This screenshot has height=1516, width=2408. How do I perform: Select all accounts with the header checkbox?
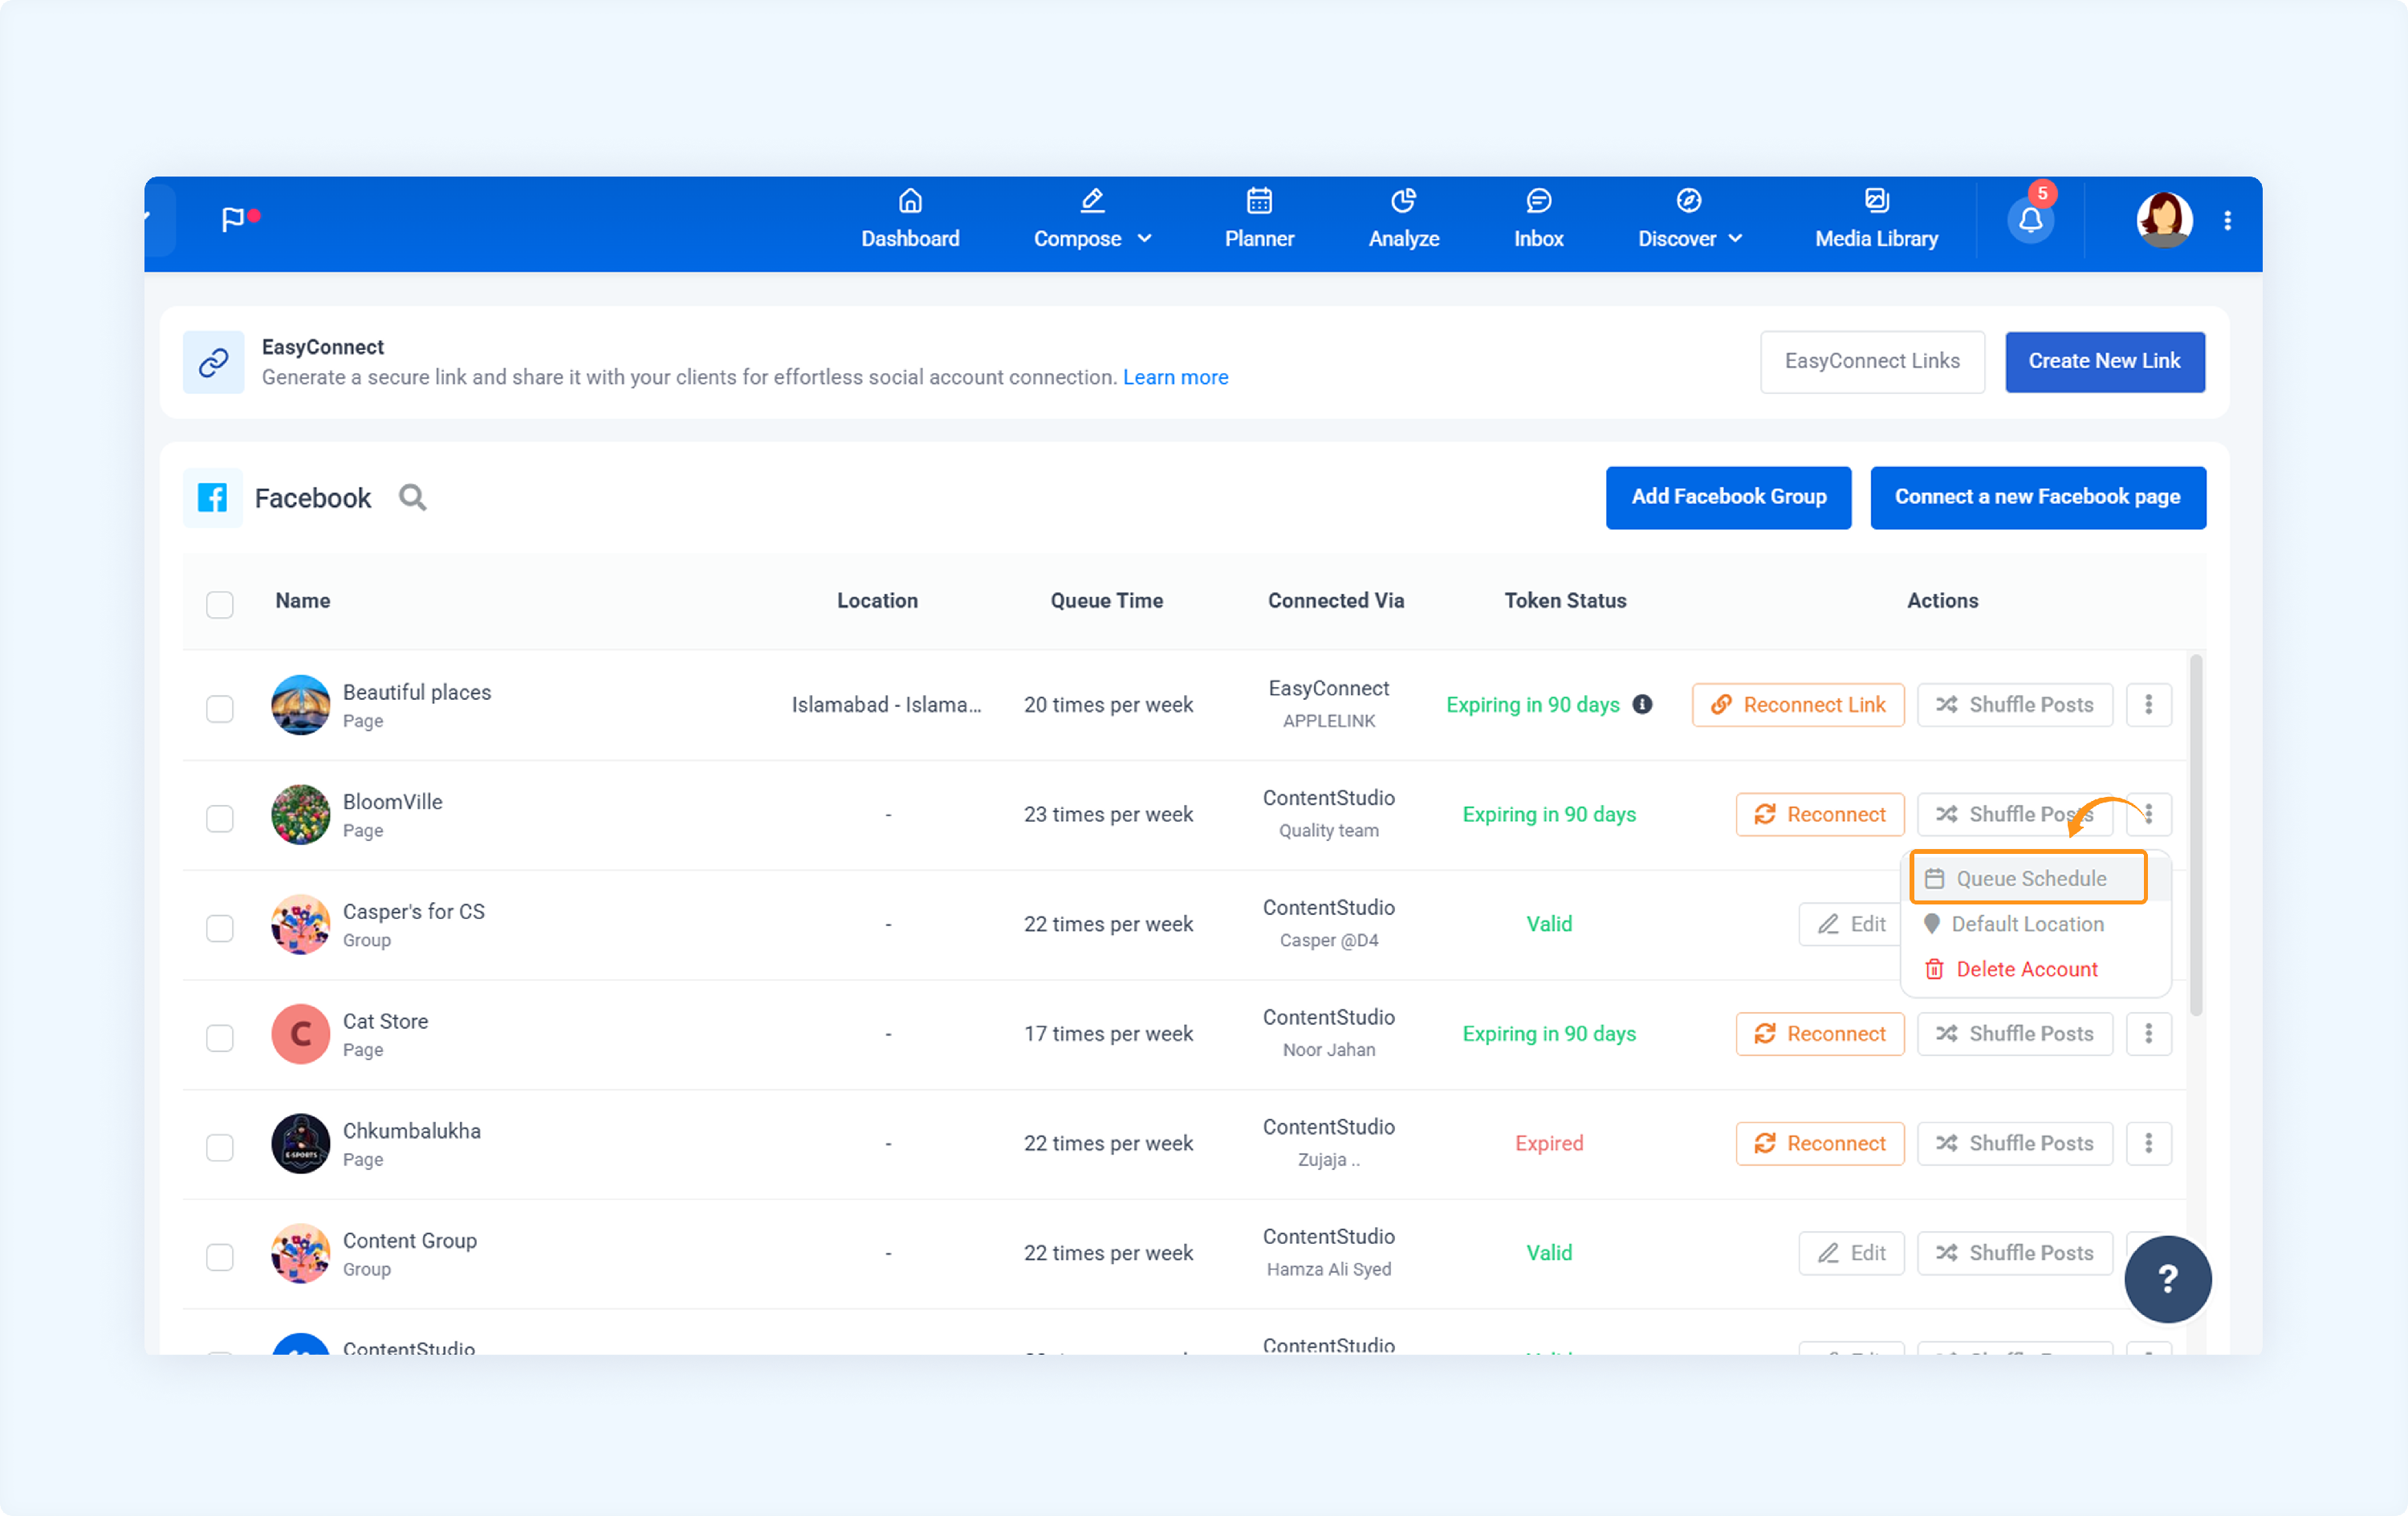[220, 604]
